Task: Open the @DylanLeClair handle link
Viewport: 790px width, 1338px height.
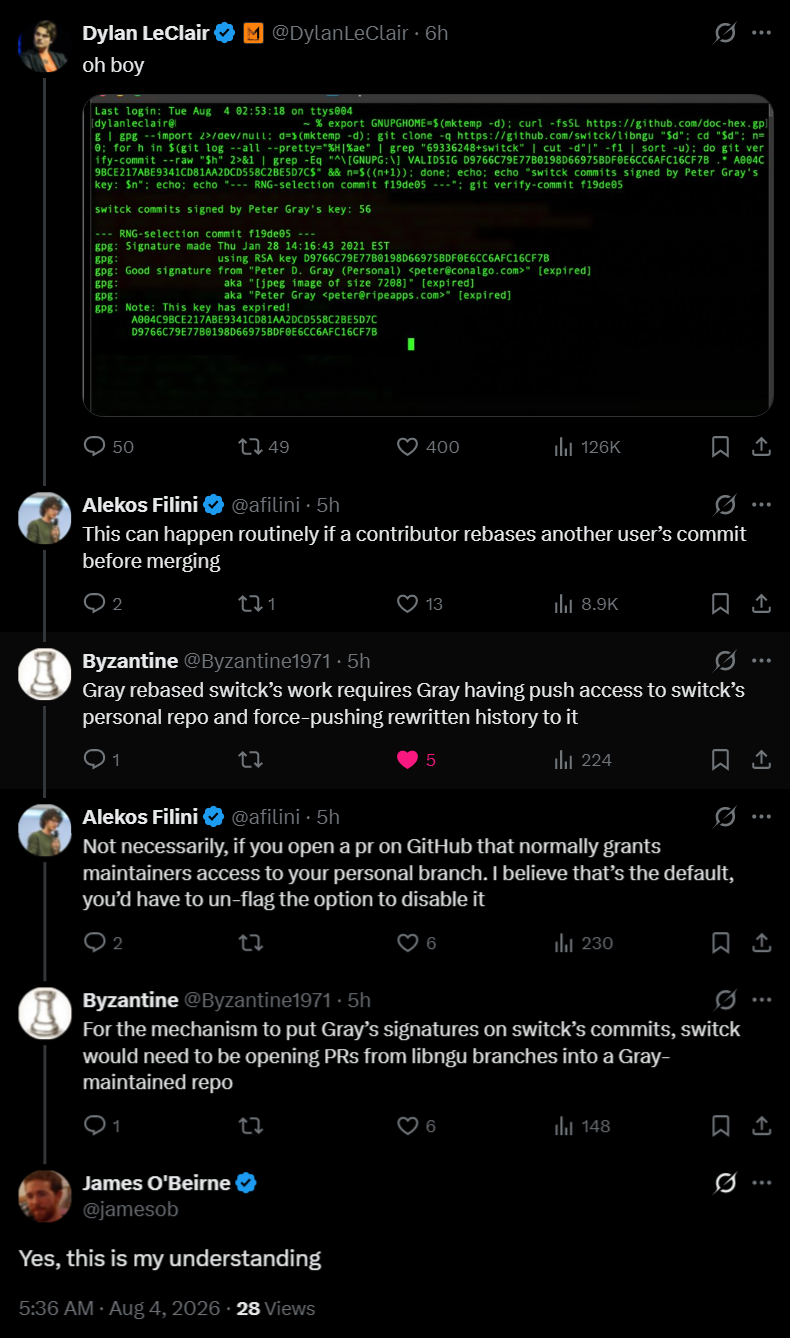Action: point(341,33)
